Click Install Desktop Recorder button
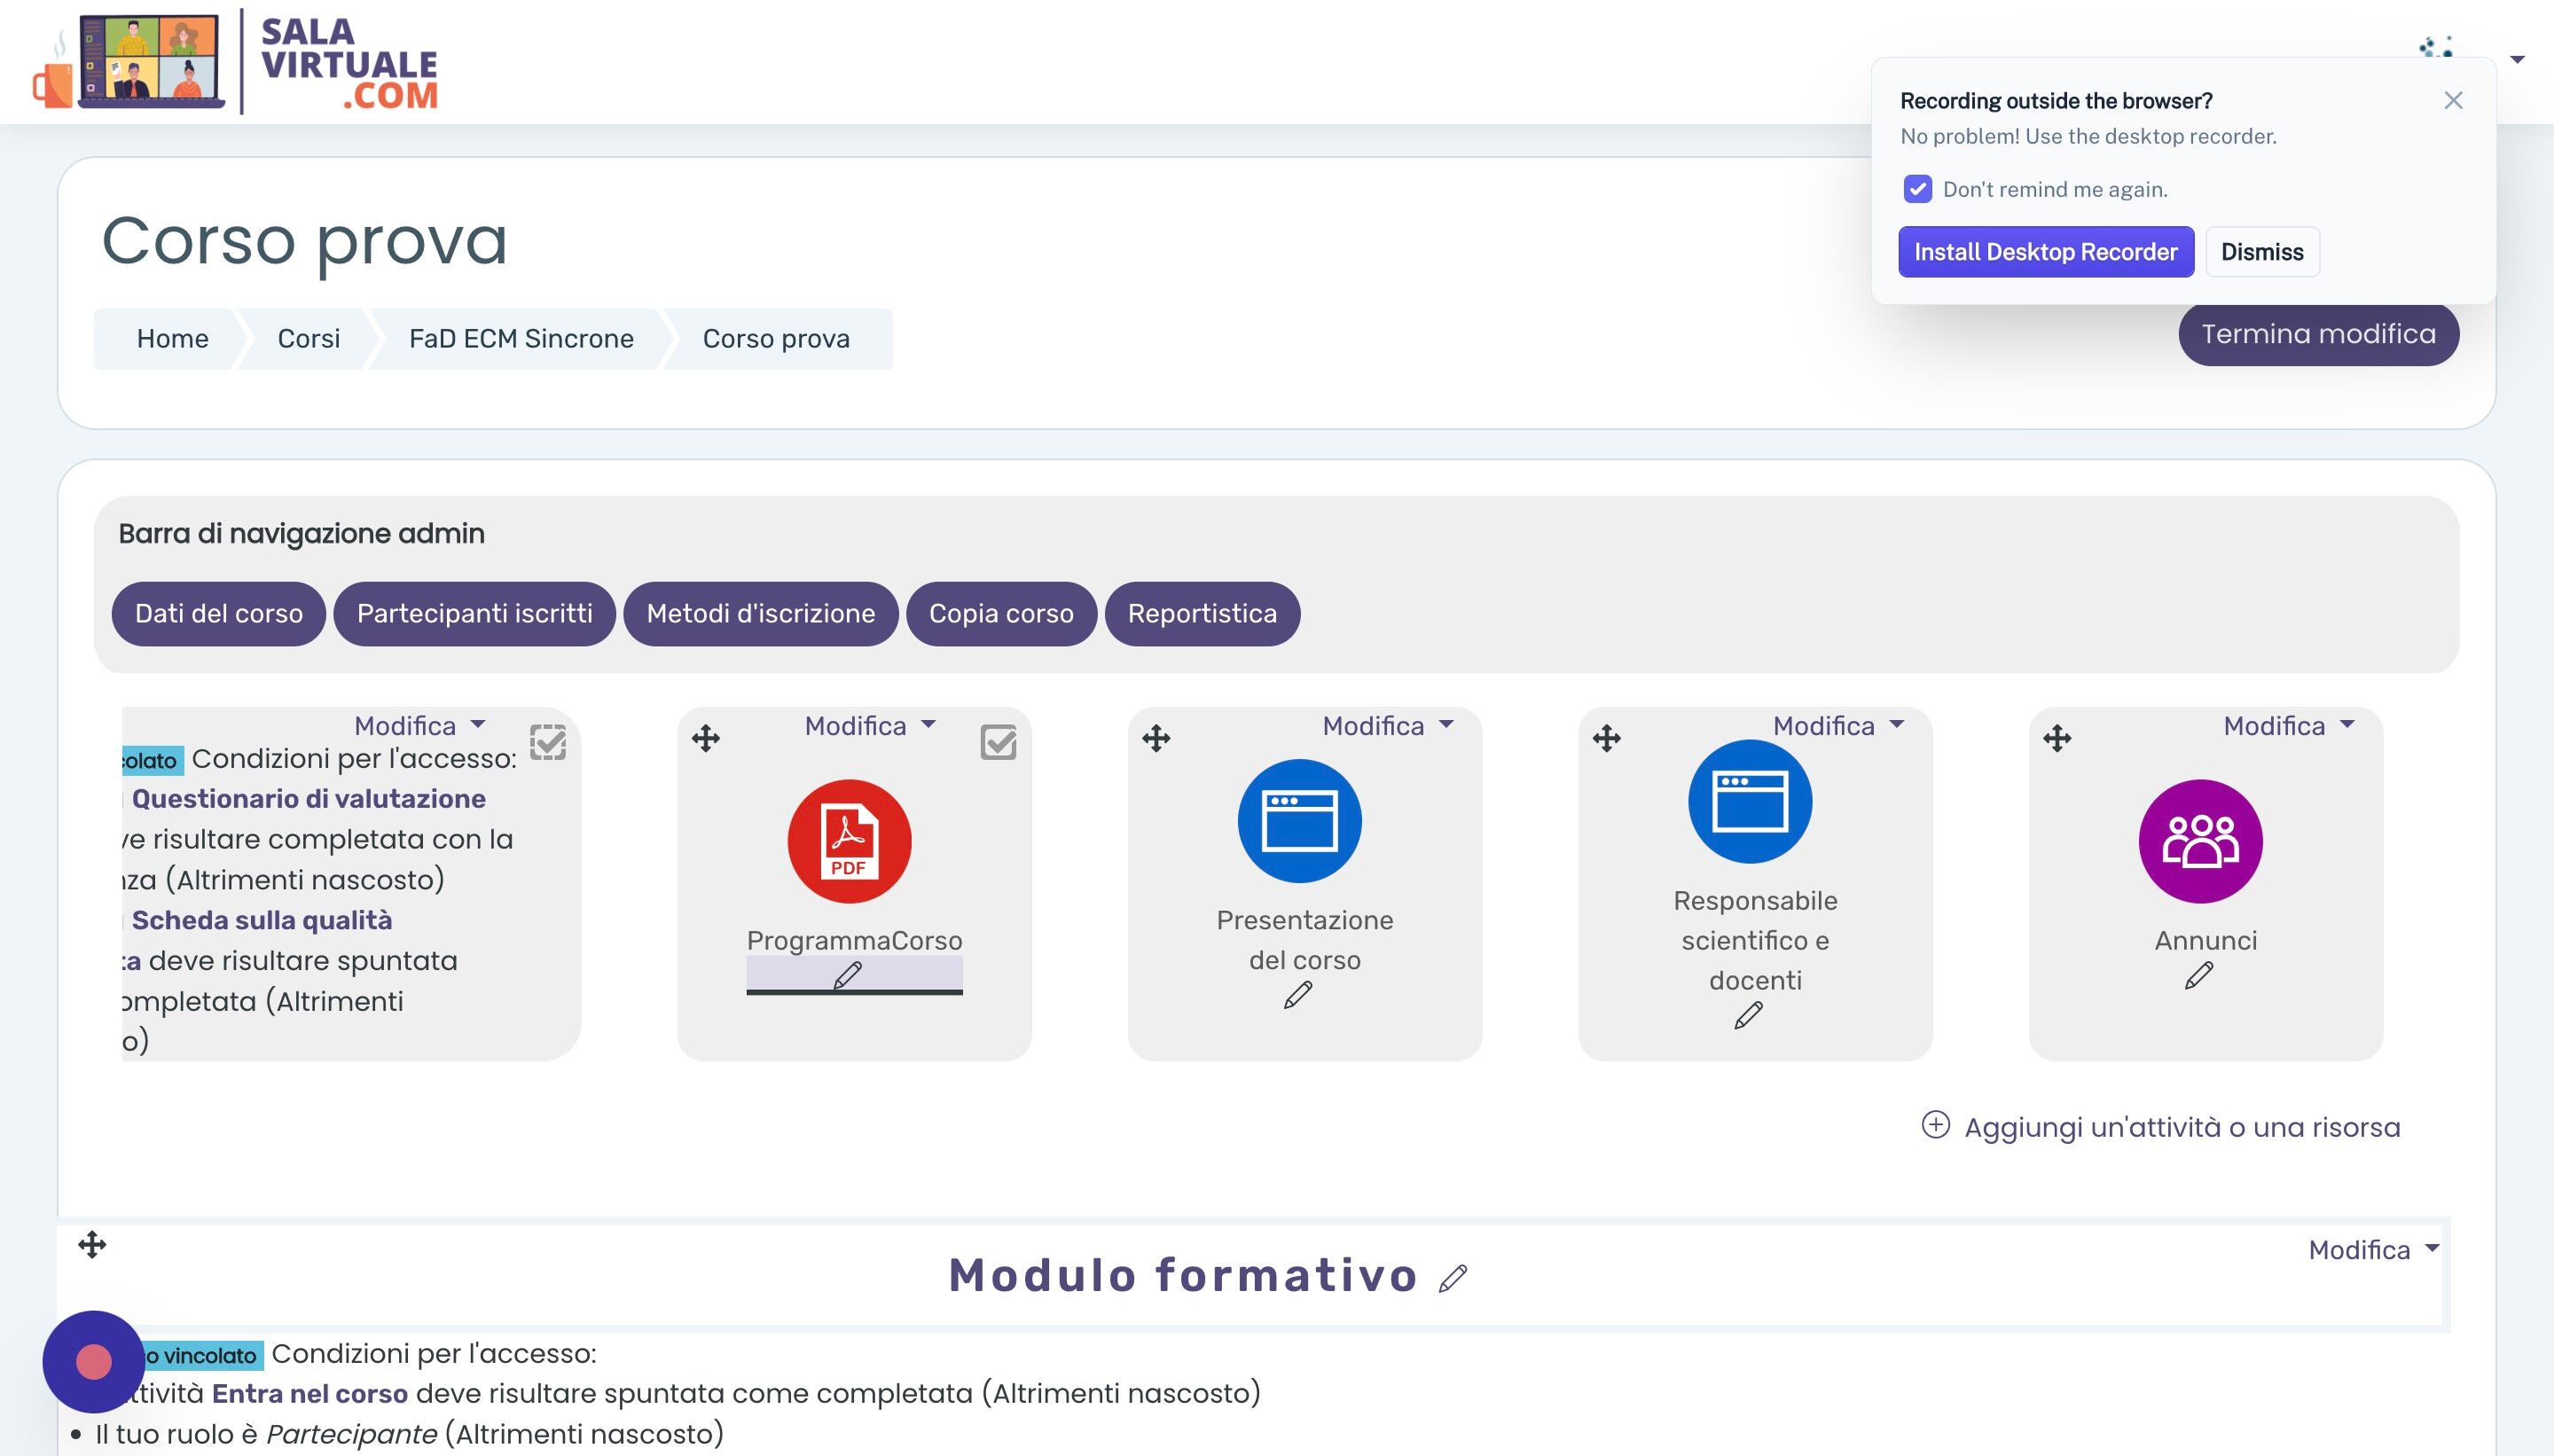 (x=2046, y=252)
